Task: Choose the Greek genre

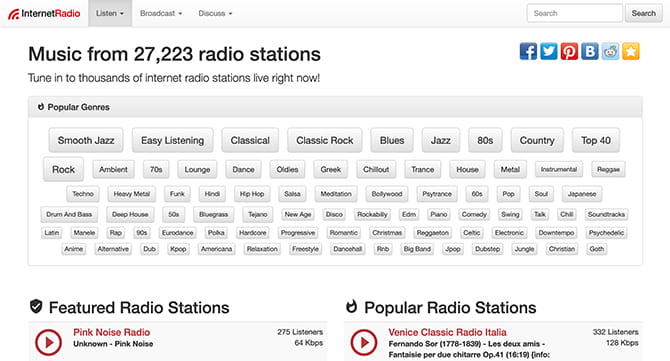Action: 331,169
